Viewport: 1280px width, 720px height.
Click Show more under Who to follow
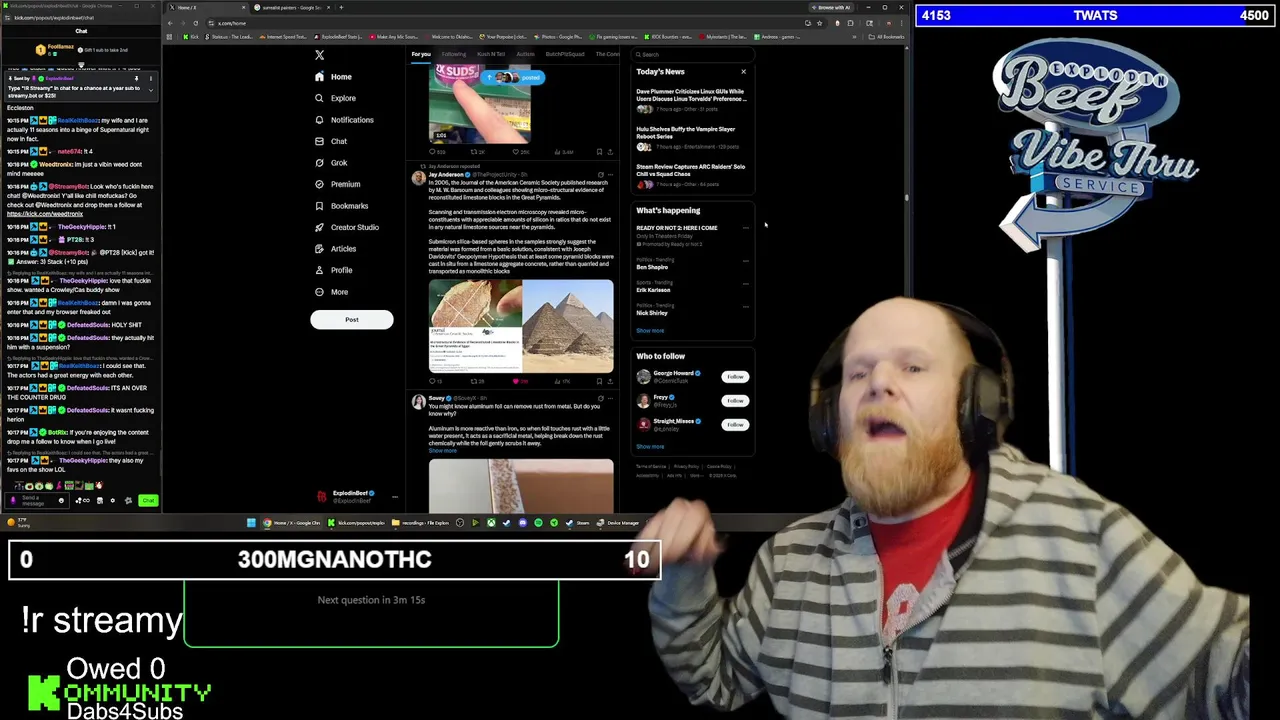click(x=650, y=447)
